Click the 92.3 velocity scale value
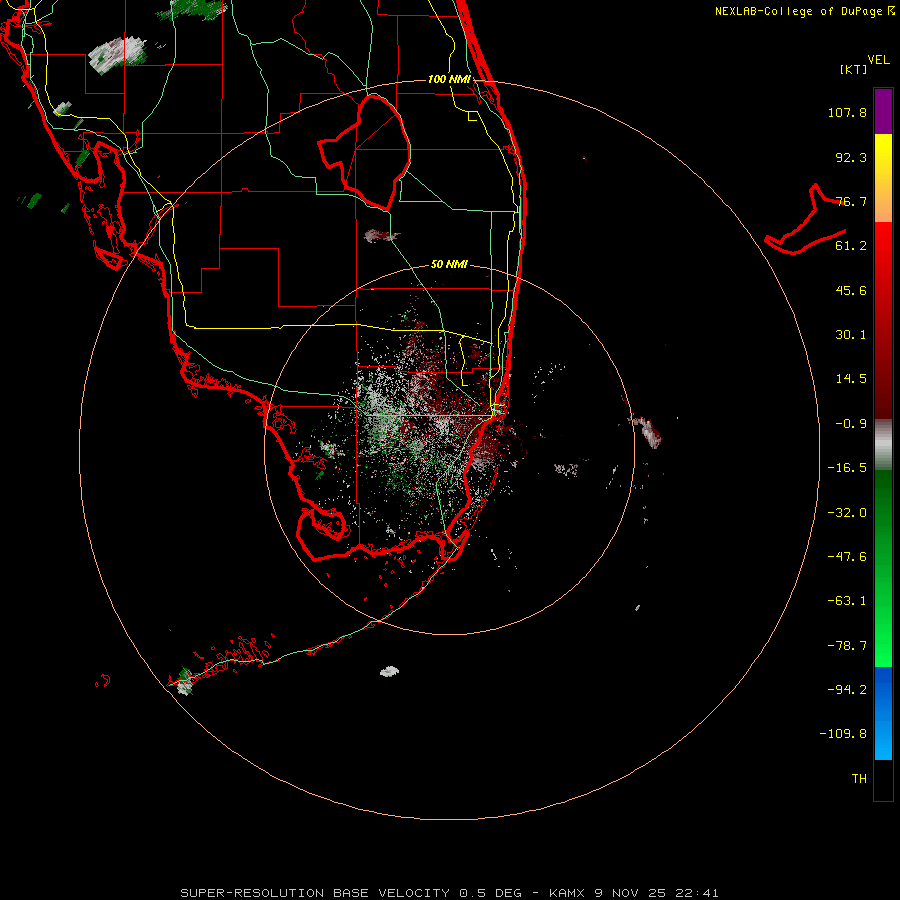The height and width of the screenshot is (900, 900). [851, 157]
